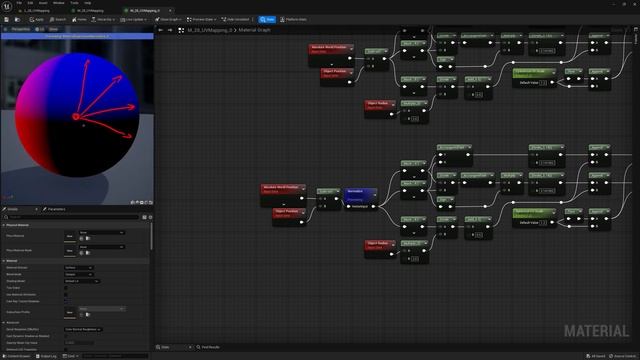
Task: Switch to the Parameters tab
Action: pyautogui.click(x=54, y=209)
